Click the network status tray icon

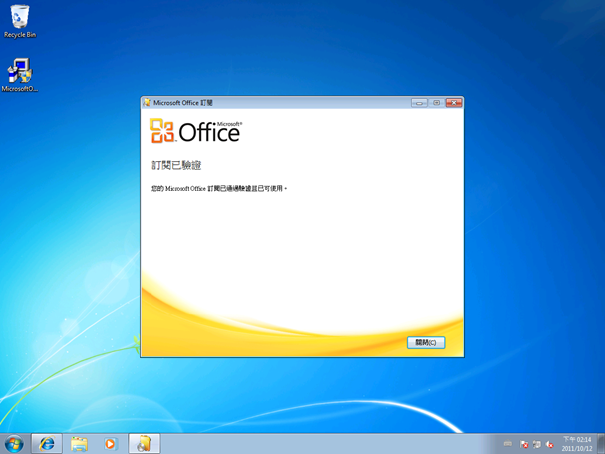click(x=537, y=444)
